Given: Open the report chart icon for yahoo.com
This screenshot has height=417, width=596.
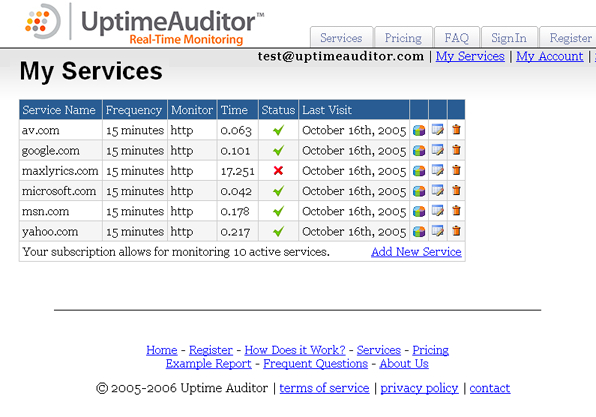Looking at the screenshot, I should (x=419, y=231).
